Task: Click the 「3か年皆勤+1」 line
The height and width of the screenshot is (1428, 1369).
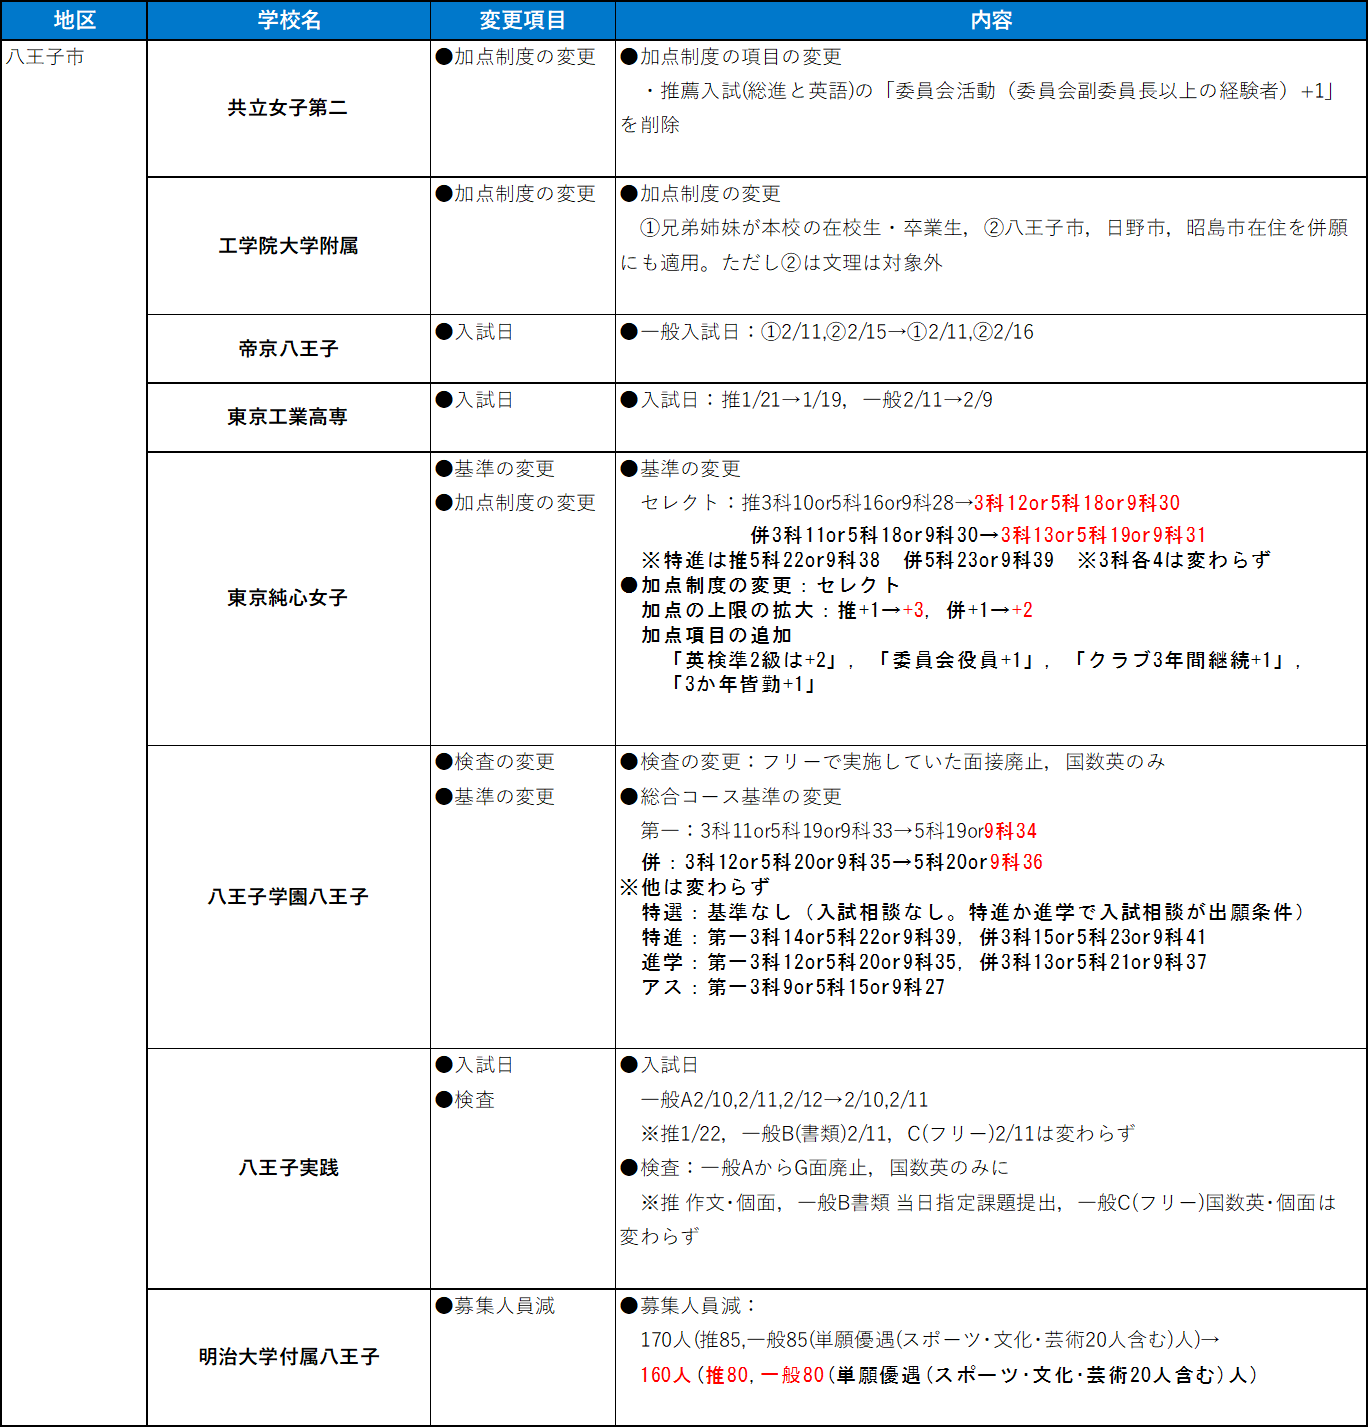Action: click(744, 685)
